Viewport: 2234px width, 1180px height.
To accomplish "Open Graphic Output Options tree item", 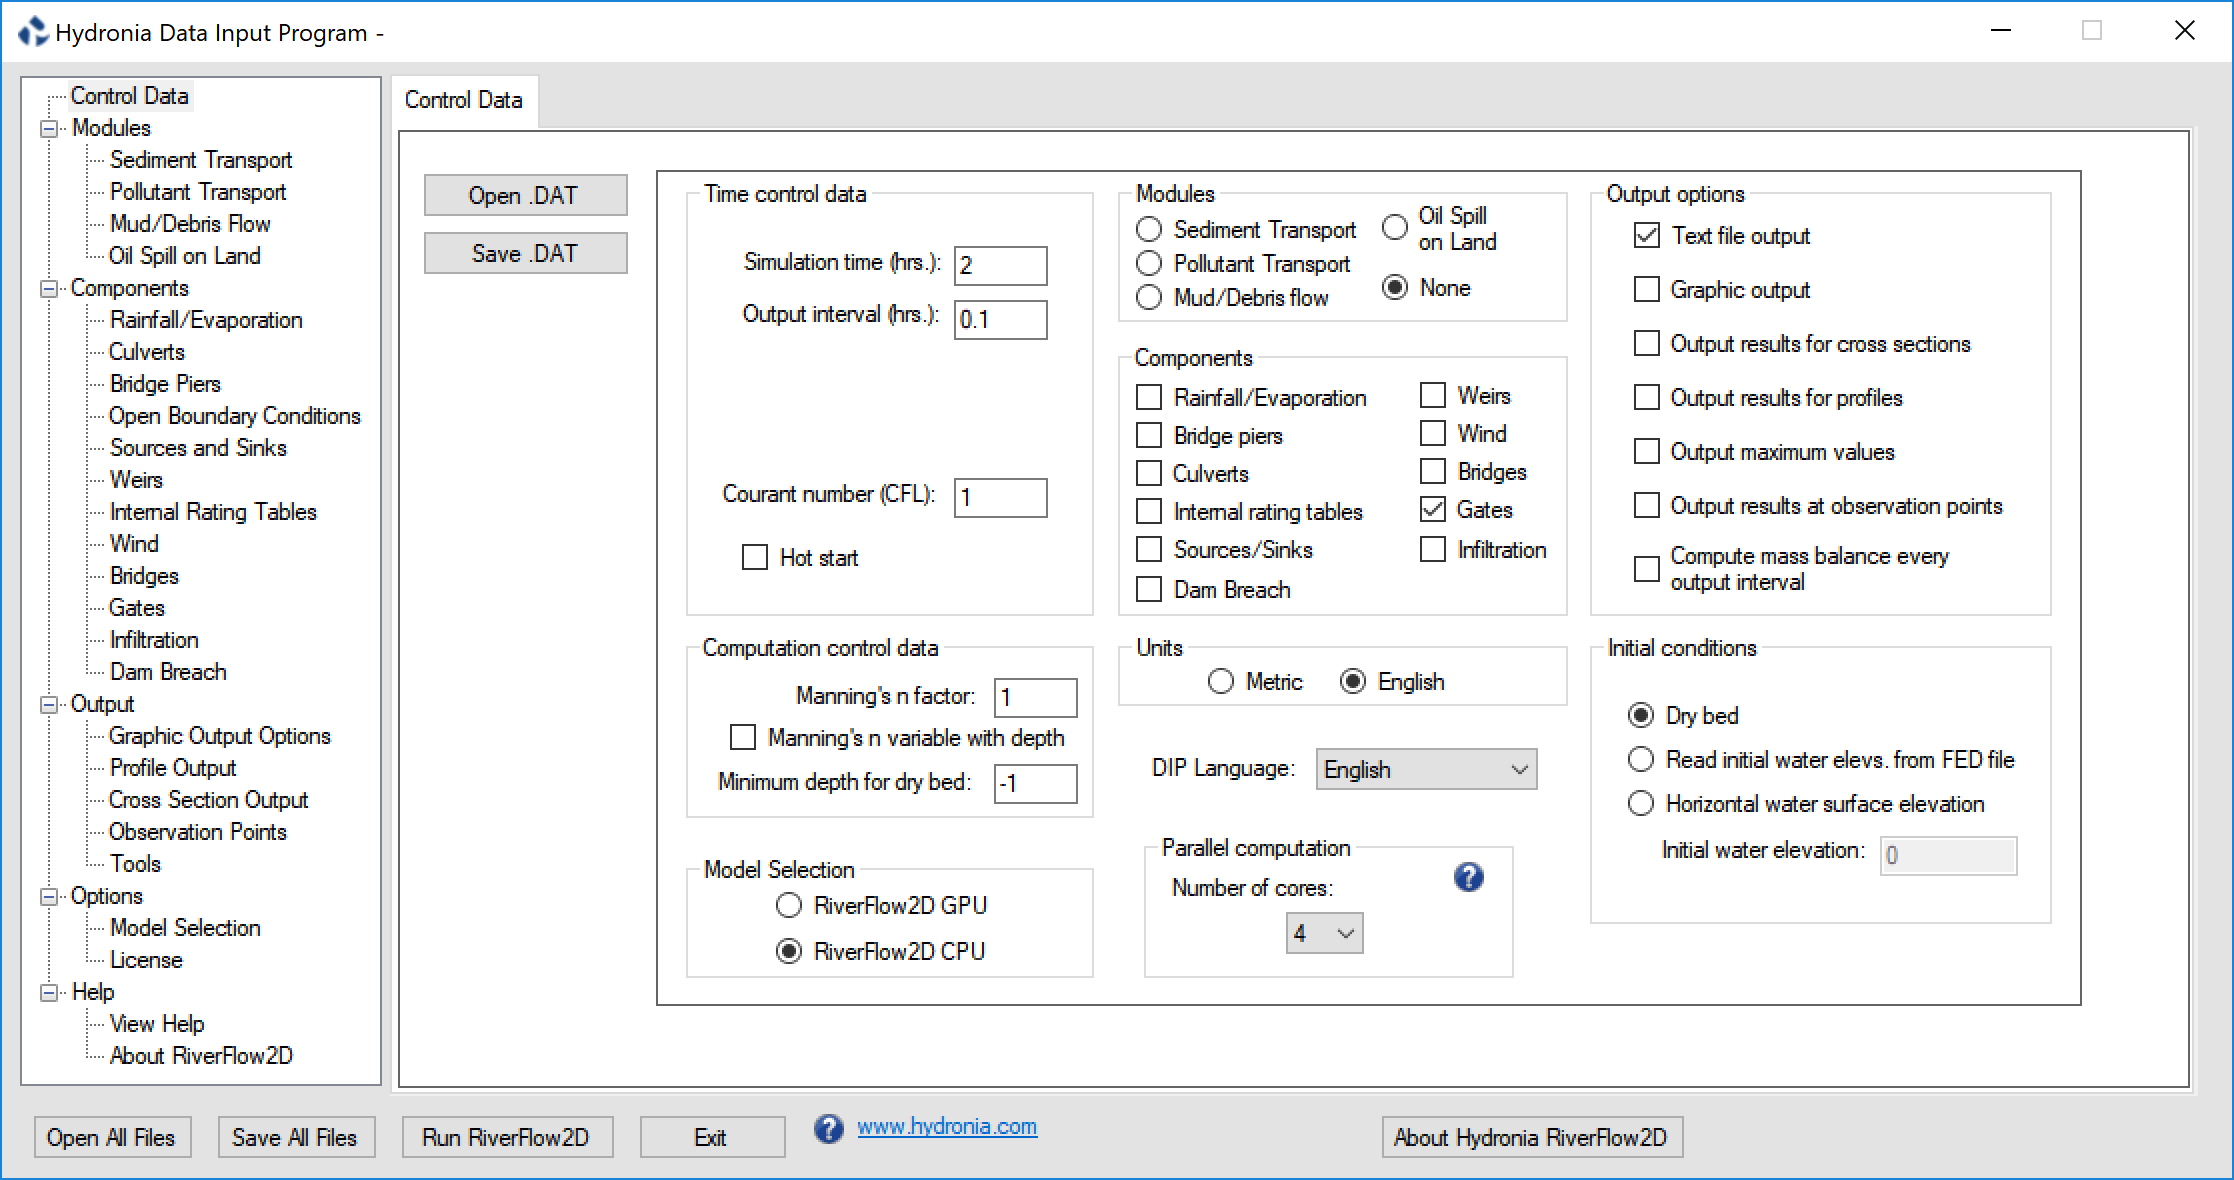I will [220, 736].
